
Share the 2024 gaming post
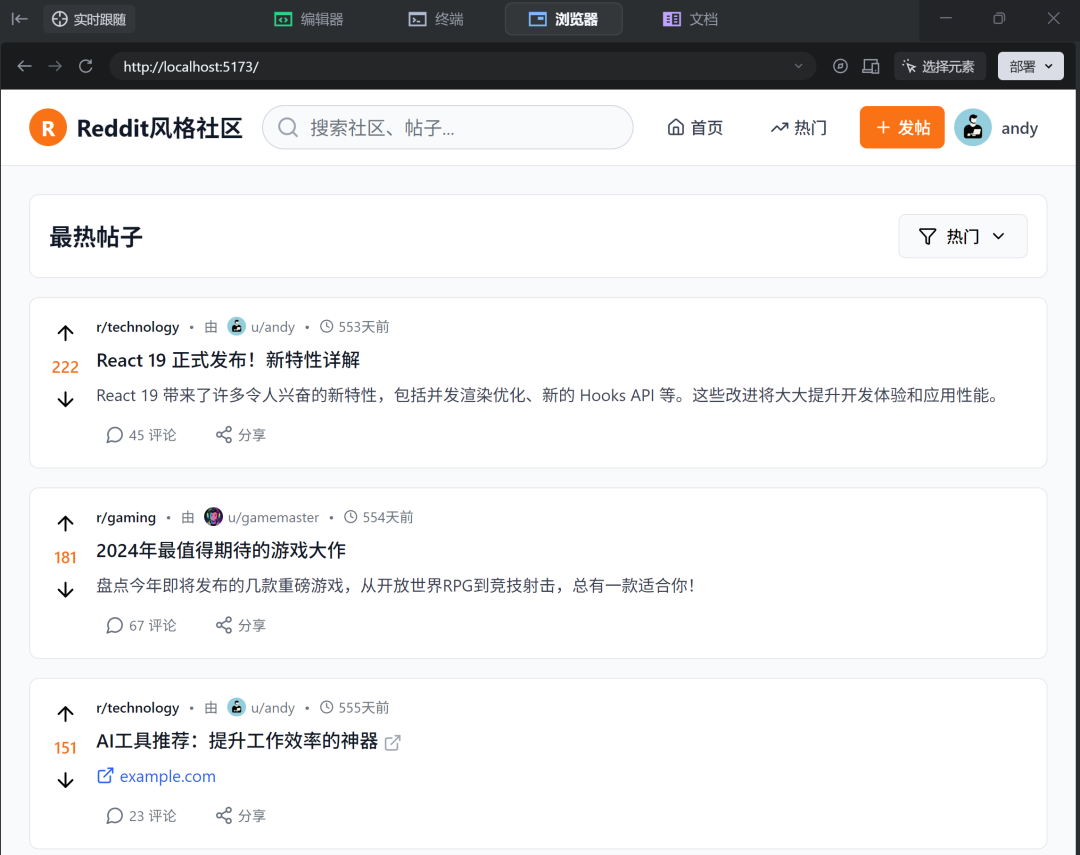click(240, 625)
